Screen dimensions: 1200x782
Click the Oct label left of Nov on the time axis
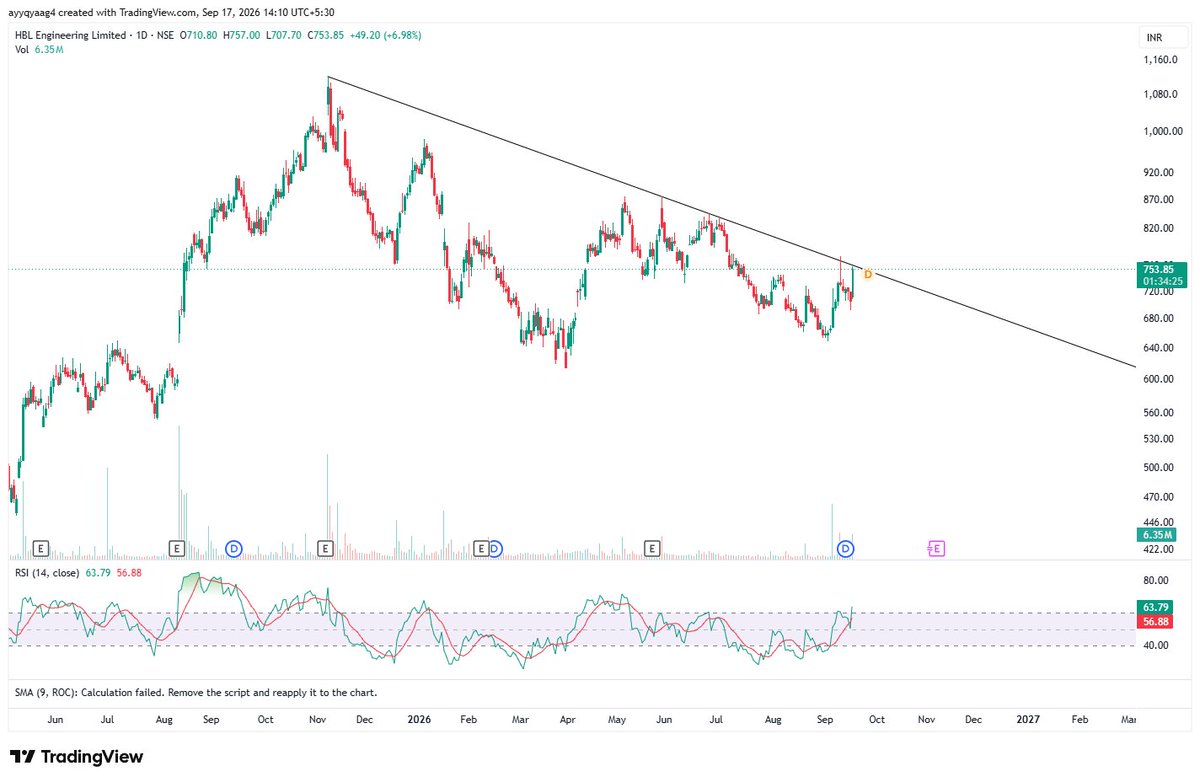click(x=266, y=719)
